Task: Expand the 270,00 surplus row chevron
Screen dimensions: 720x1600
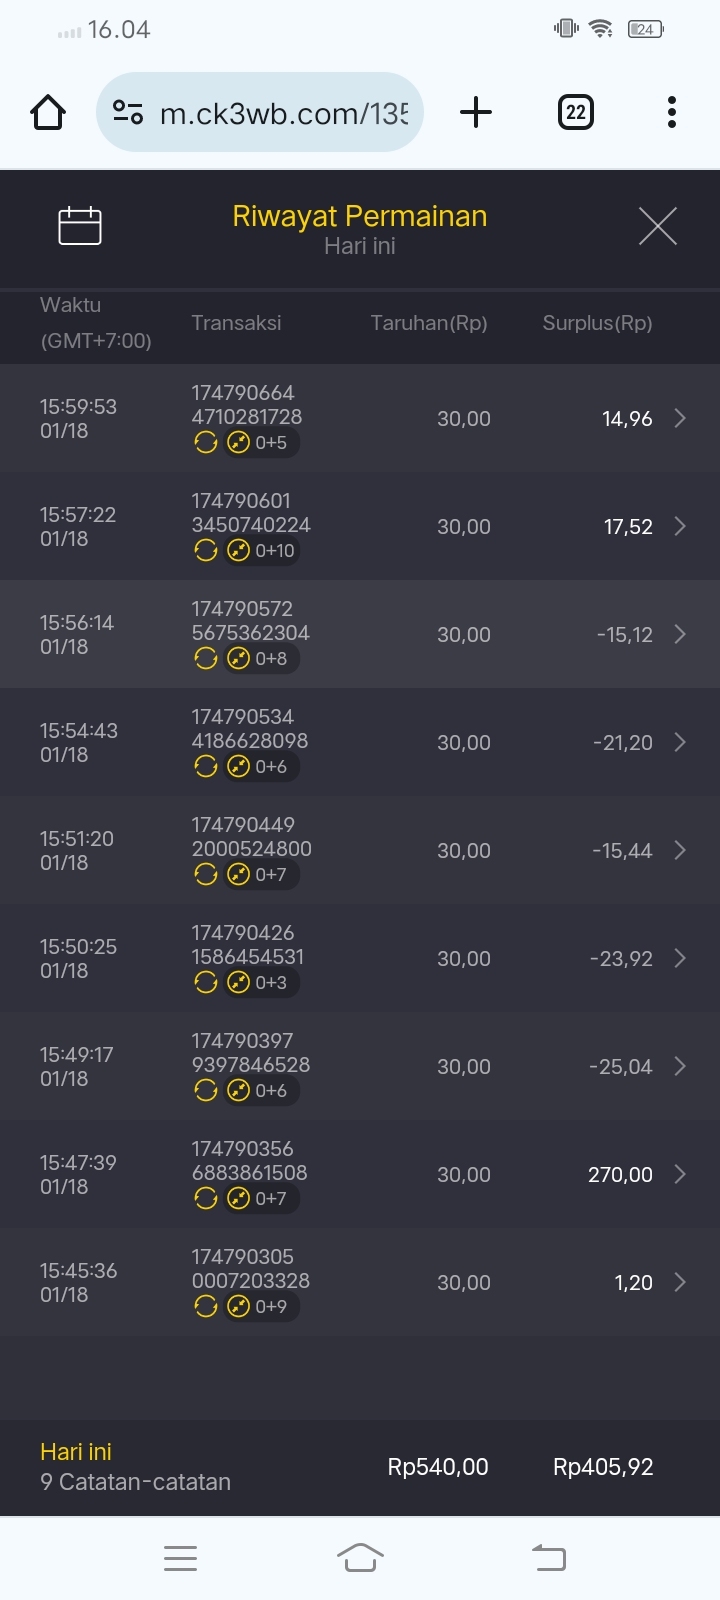Action: click(x=680, y=1175)
